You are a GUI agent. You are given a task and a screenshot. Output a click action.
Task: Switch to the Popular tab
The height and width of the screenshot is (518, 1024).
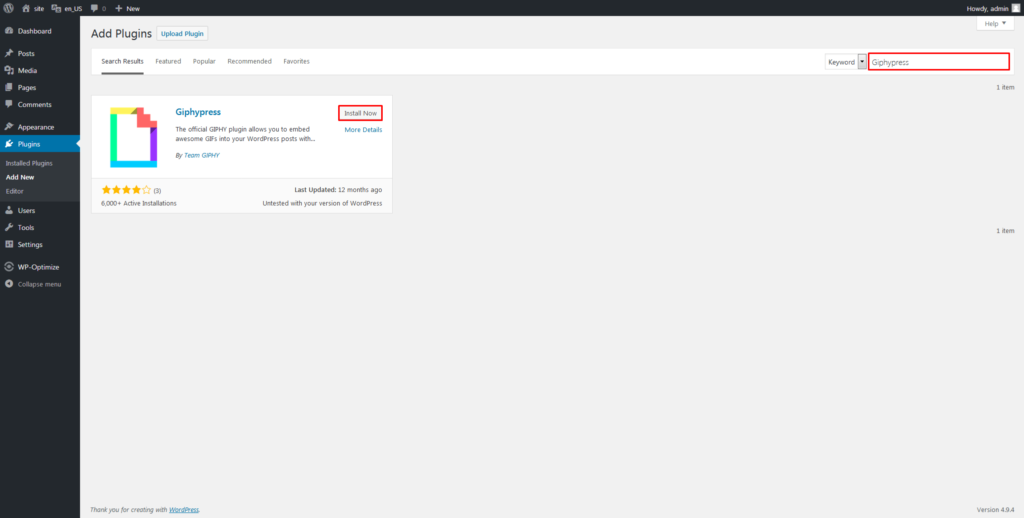click(204, 61)
